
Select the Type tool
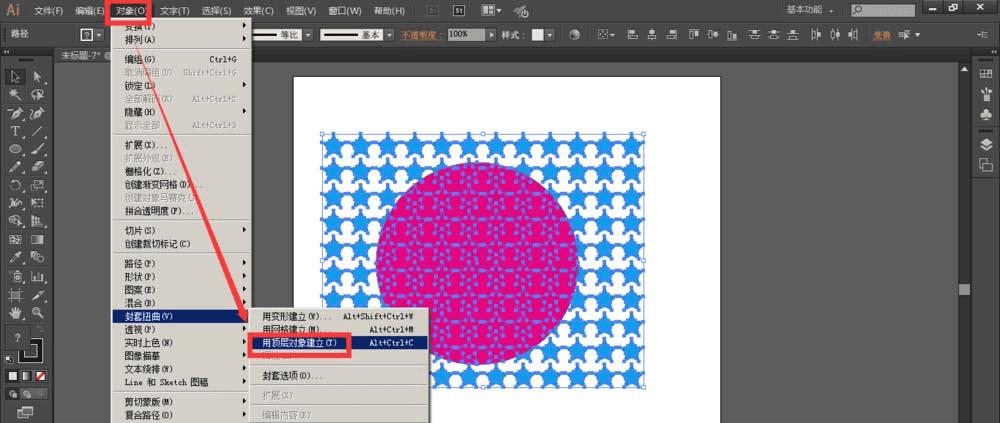[x=15, y=131]
